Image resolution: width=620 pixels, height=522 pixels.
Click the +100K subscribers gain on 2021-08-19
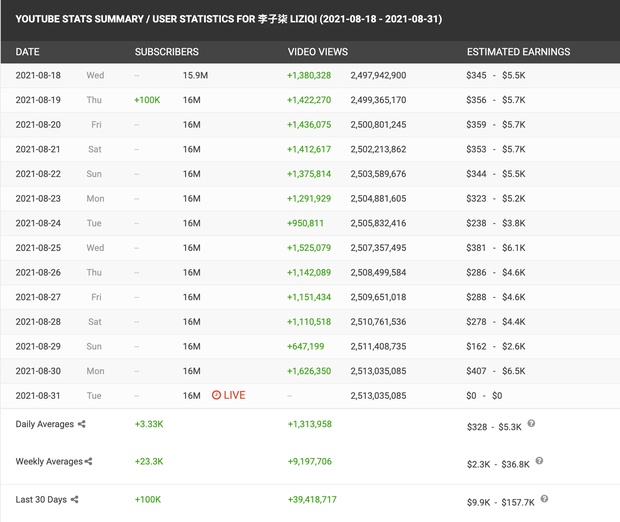tap(147, 100)
